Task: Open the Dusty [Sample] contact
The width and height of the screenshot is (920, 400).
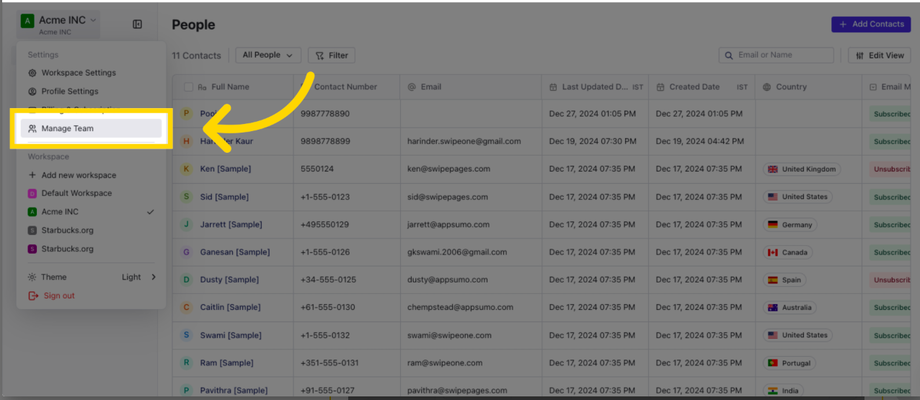Action: 229,280
